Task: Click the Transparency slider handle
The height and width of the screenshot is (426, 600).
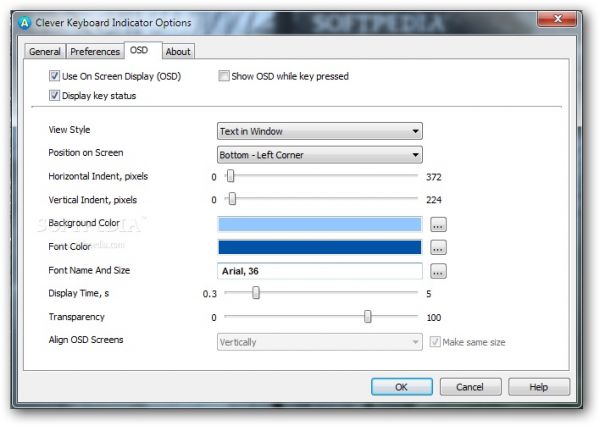Action: [x=368, y=317]
